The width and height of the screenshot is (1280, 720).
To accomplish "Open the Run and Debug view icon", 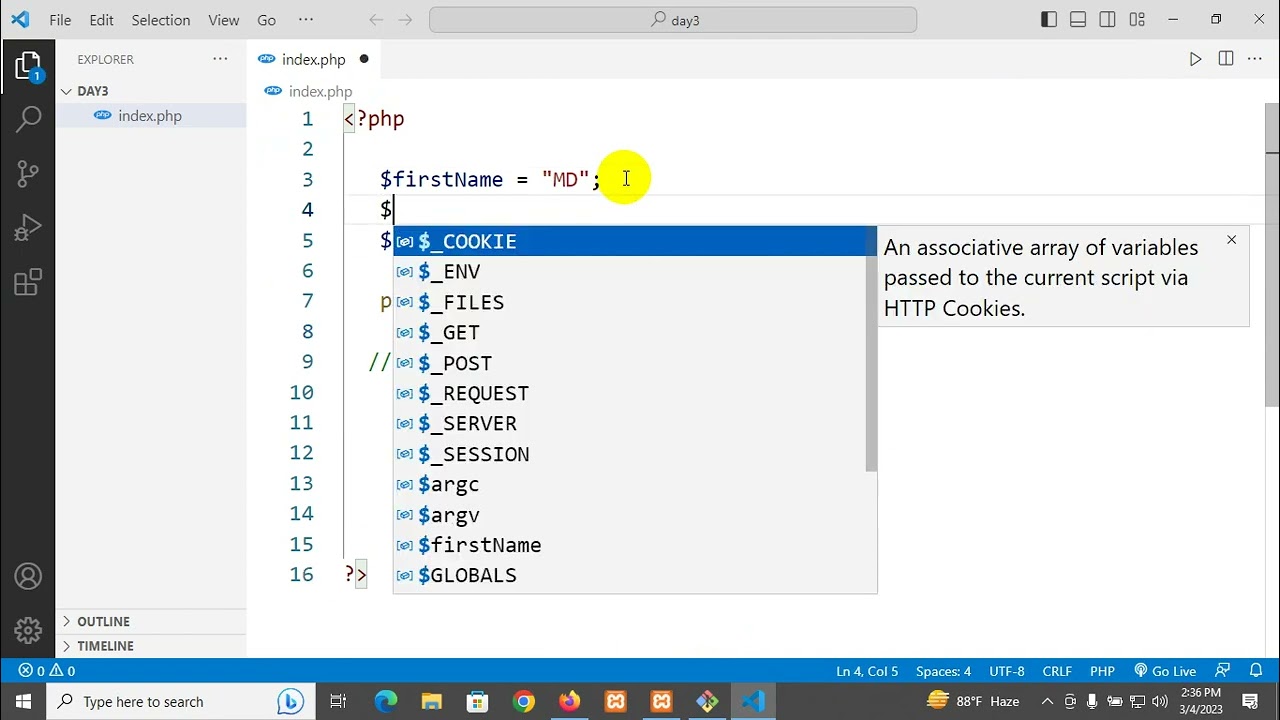I will point(28,228).
